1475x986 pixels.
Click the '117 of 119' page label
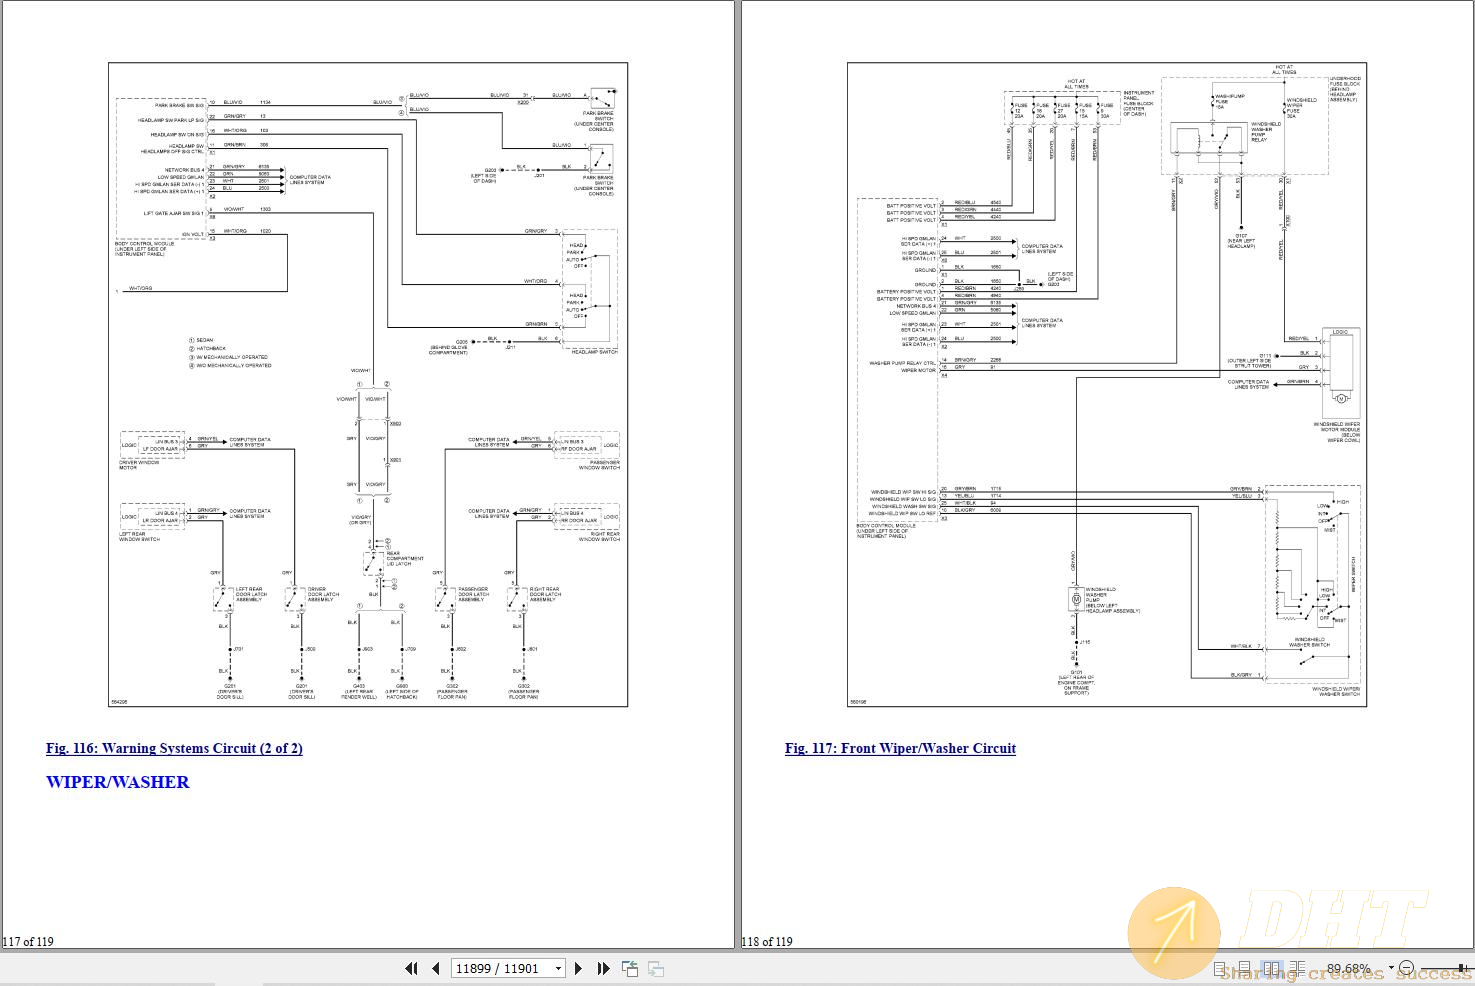(28, 941)
